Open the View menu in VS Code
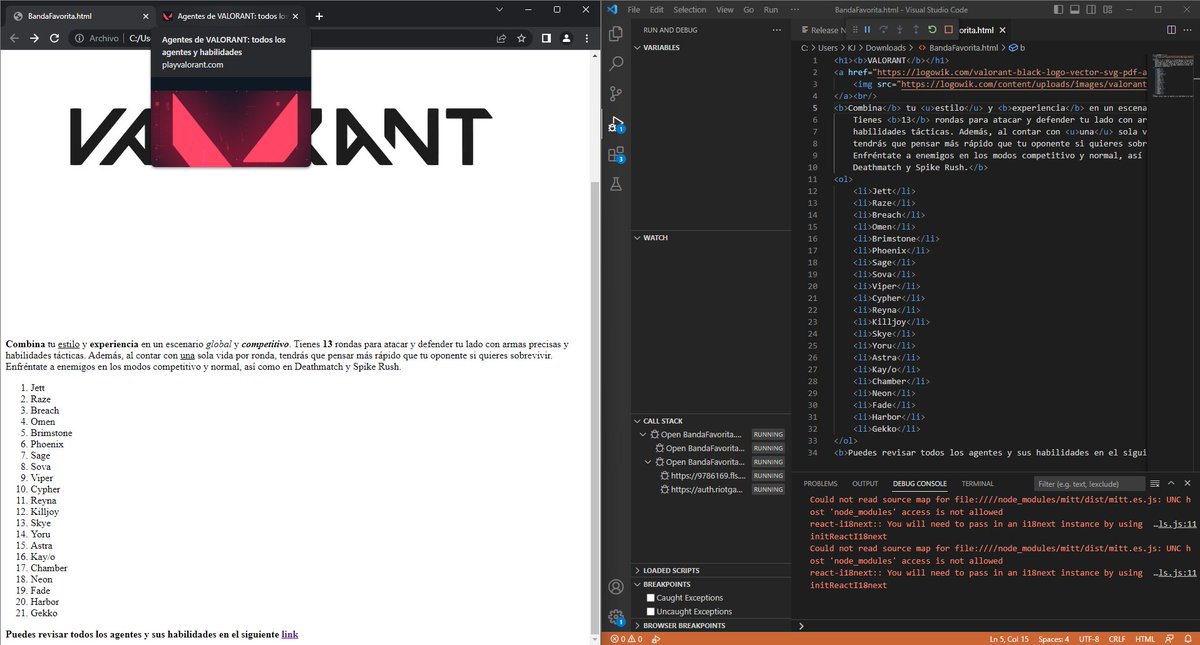Screen dimensions: 1200x645 [x=725, y=9]
